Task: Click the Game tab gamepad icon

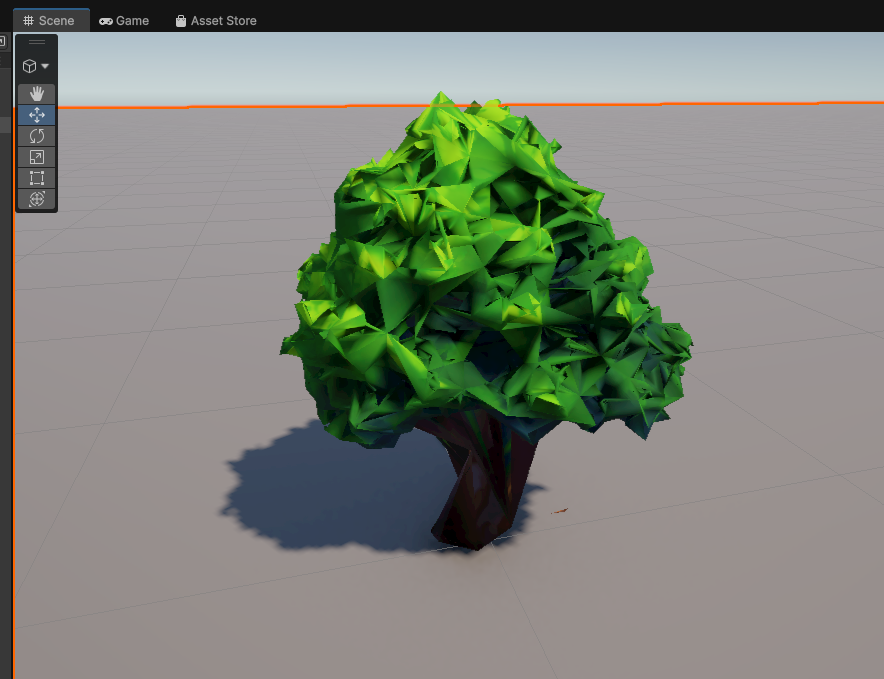Action: click(105, 20)
